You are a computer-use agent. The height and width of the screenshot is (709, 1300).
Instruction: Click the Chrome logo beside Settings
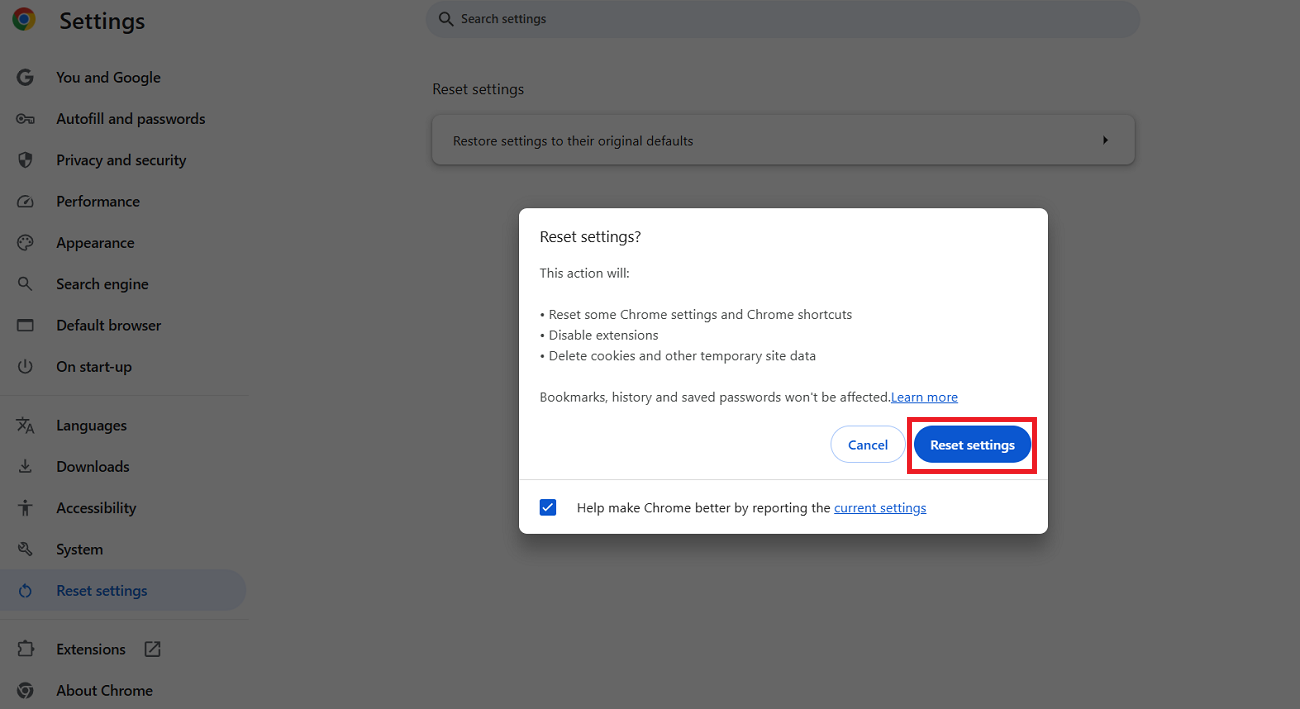pos(24,19)
